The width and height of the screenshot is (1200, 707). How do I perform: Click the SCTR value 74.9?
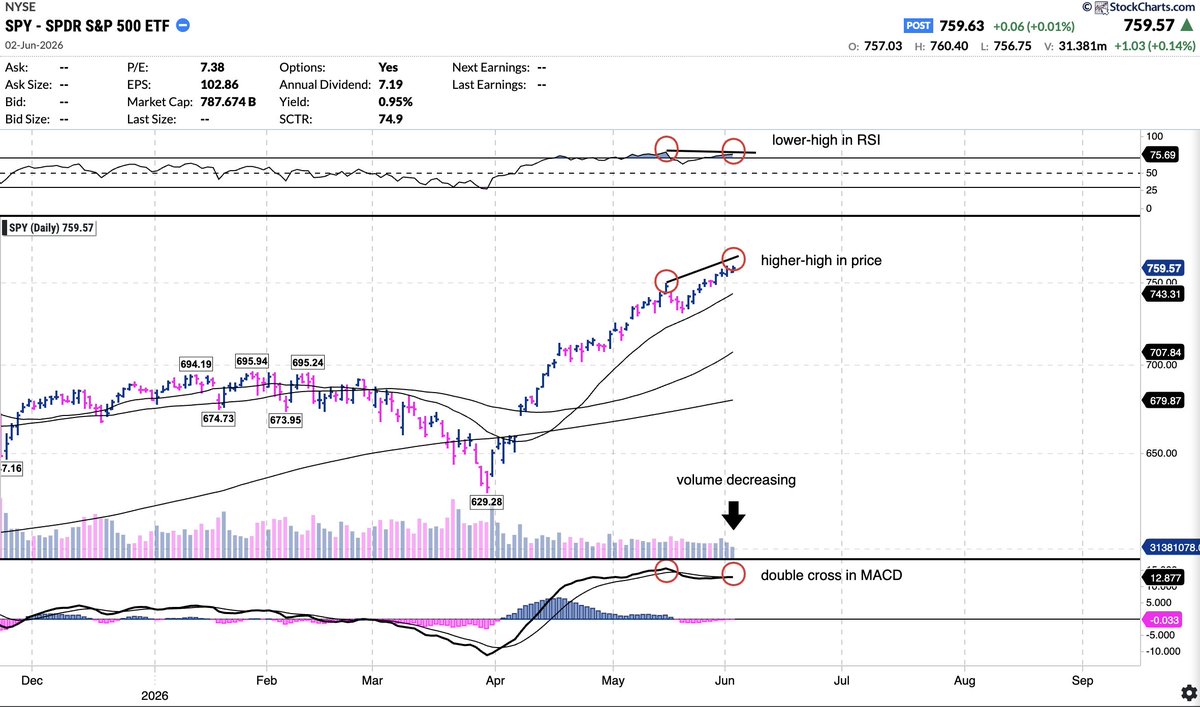(x=390, y=118)
